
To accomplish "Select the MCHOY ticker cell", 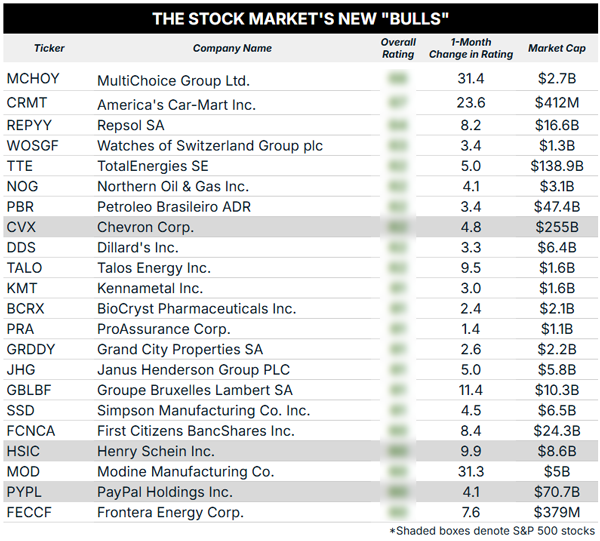I will 33,78.
